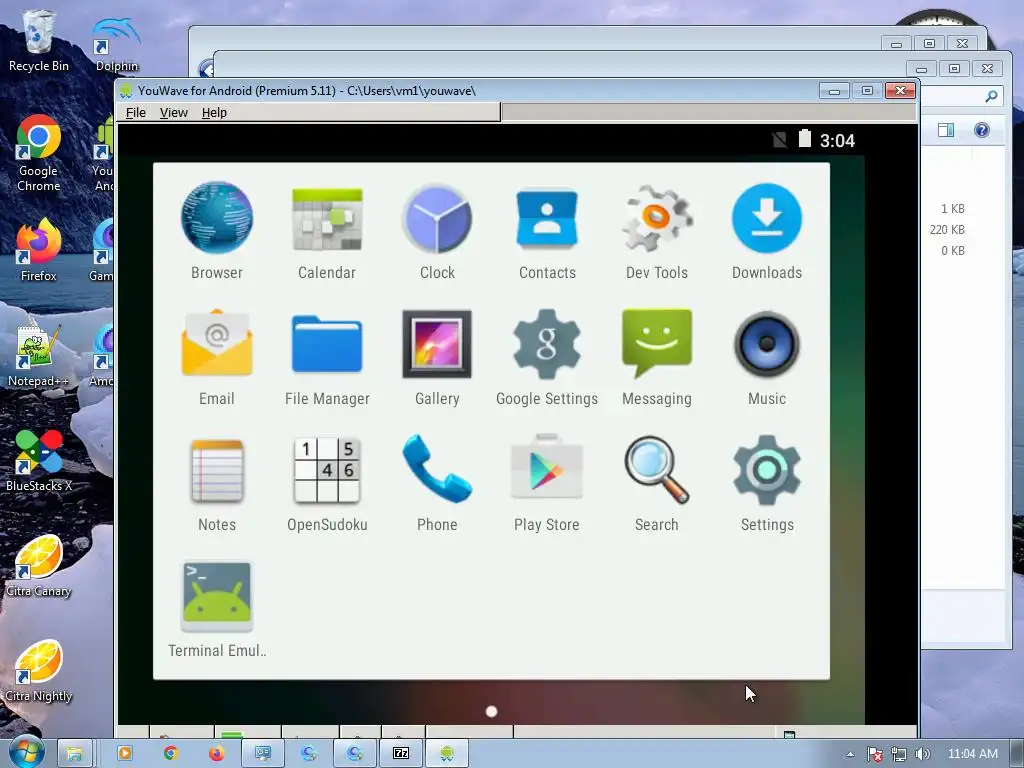Click the help icon in the background Explorer window
Image resolution: width=1024 pixels, height=768 pixels.
(x=982, y=130)
